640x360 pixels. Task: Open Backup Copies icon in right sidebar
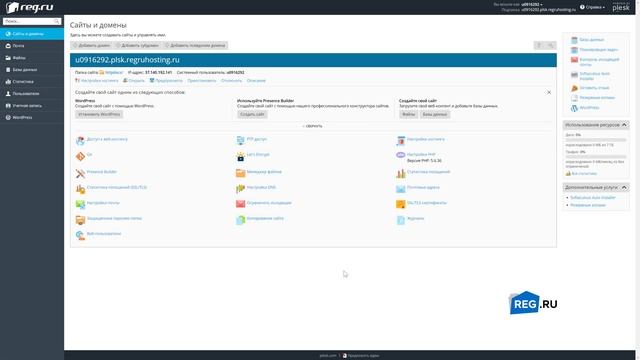pos(574,98)
